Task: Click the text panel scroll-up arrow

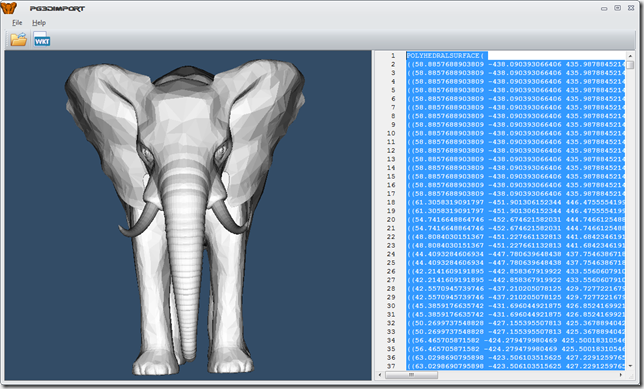Action: pyautogui.click(x=630, y=55)
